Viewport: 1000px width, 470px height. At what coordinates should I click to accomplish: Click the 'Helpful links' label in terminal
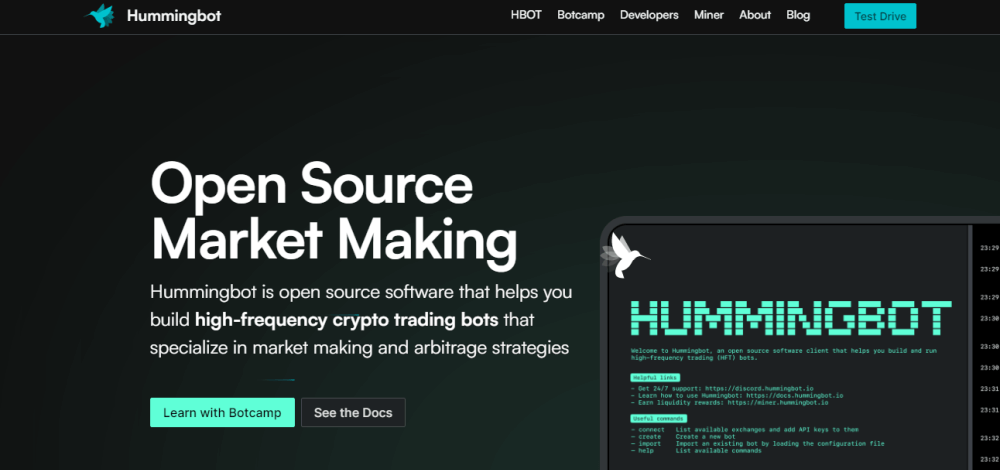point(655,378)
